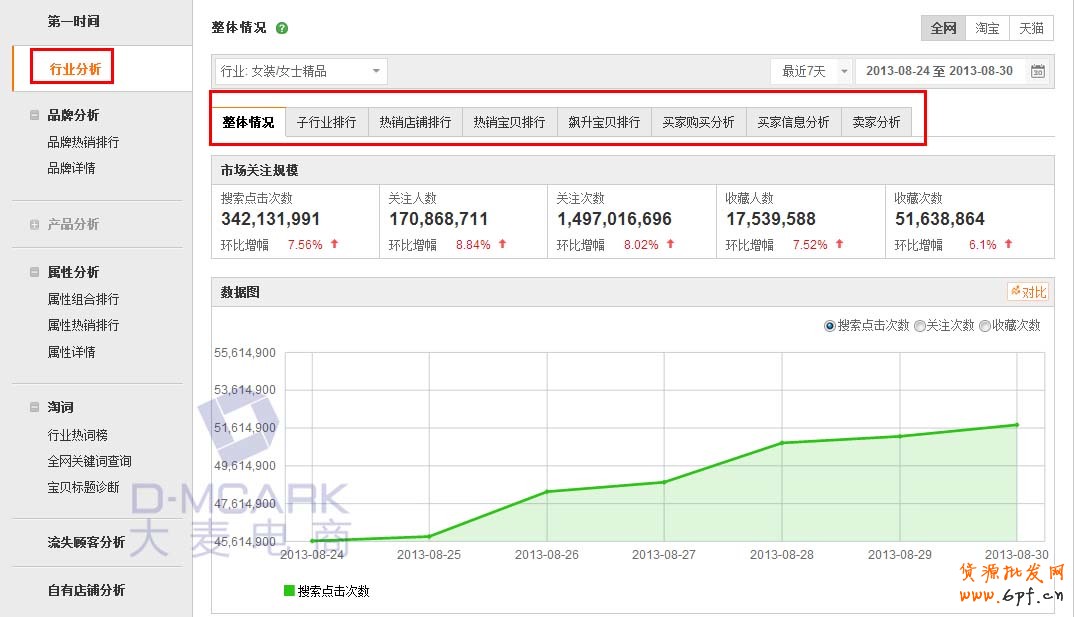This screenshot has width=1074, height=617.
Task: Click the 2013-08-28 data point on chart
Action: click(783, 443)
